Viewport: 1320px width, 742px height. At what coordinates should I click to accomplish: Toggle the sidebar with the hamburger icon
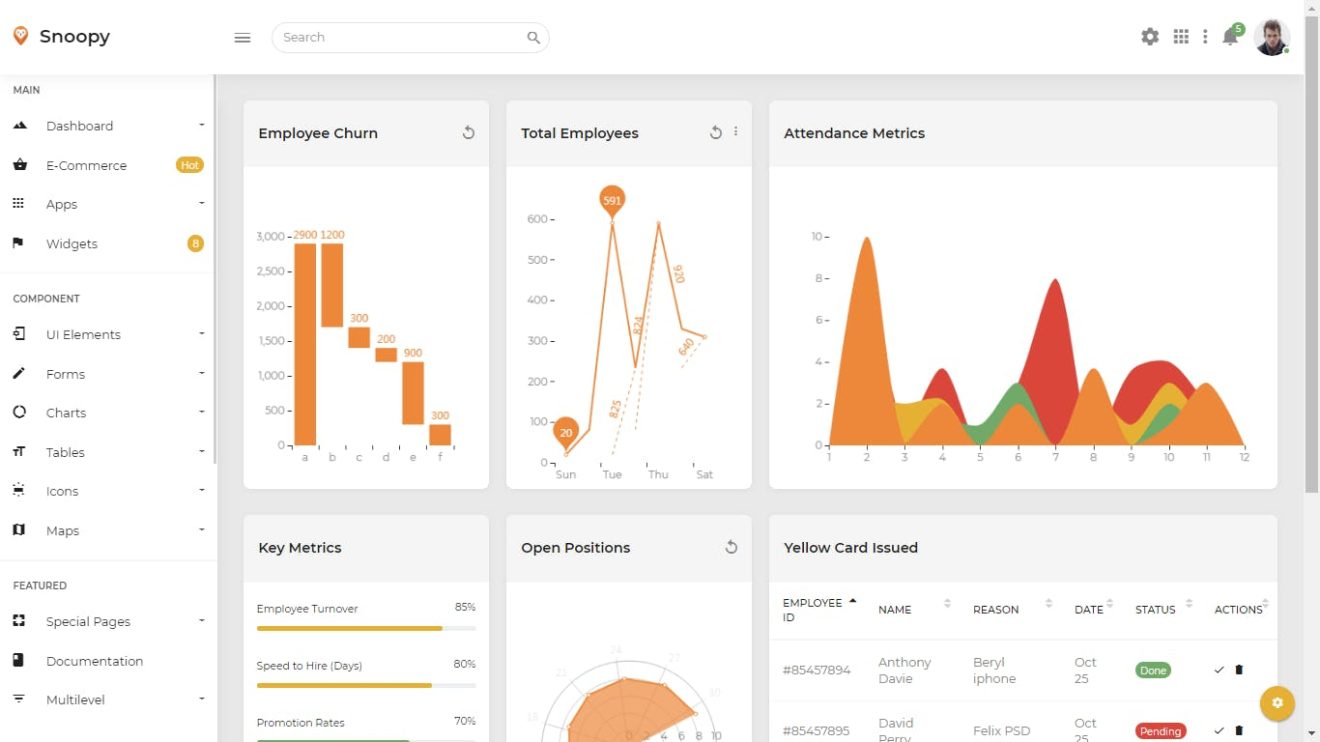tap(242, 37)
